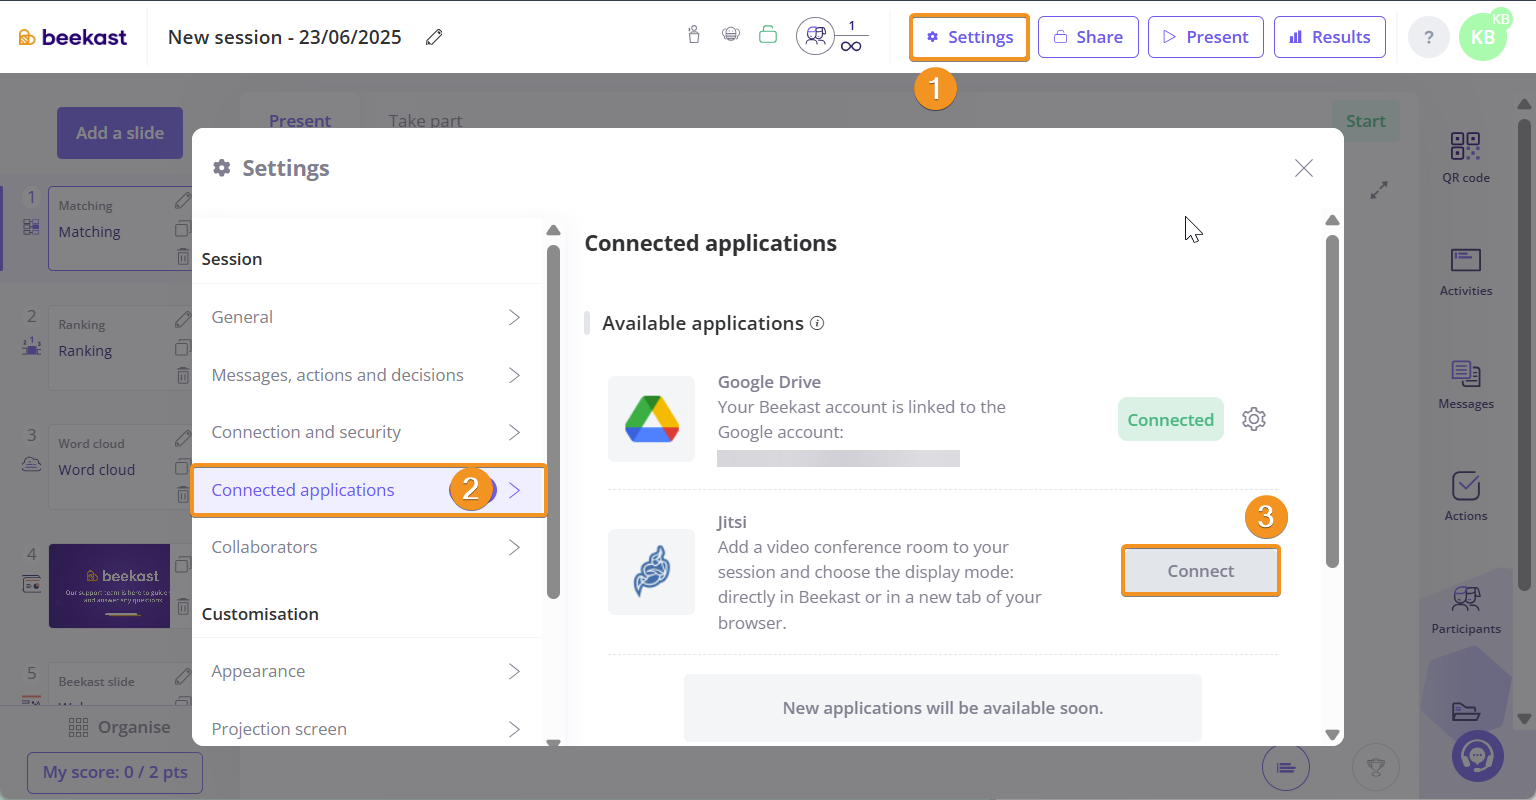Toggle the green open padlock icon

coord(768,35)
